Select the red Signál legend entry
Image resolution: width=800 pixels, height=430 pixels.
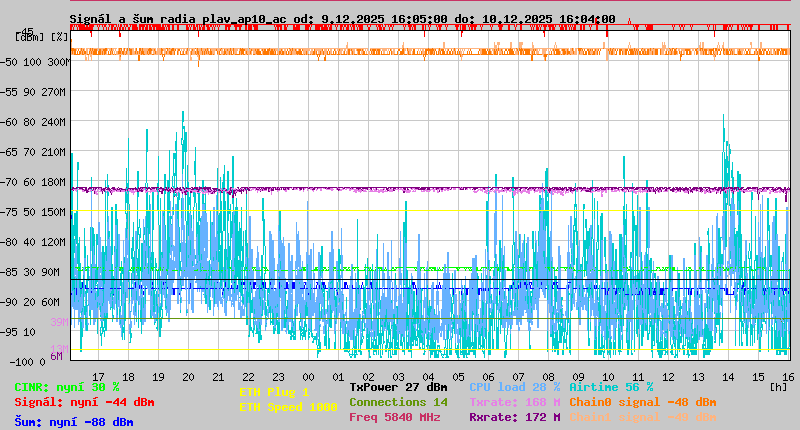(x=84, y=402)
